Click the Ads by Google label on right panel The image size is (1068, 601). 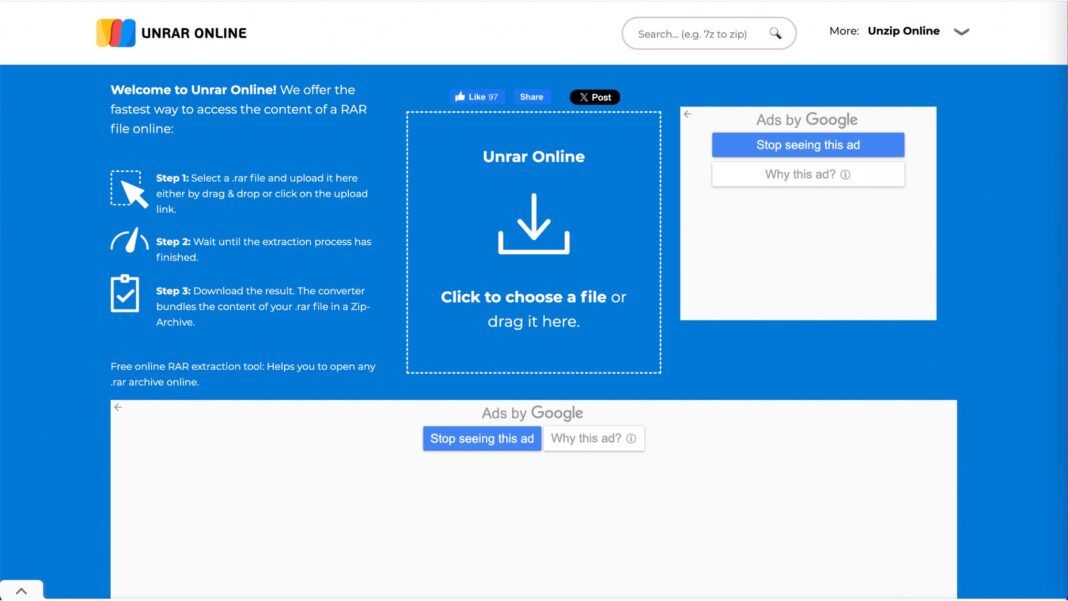pos(807,119)
